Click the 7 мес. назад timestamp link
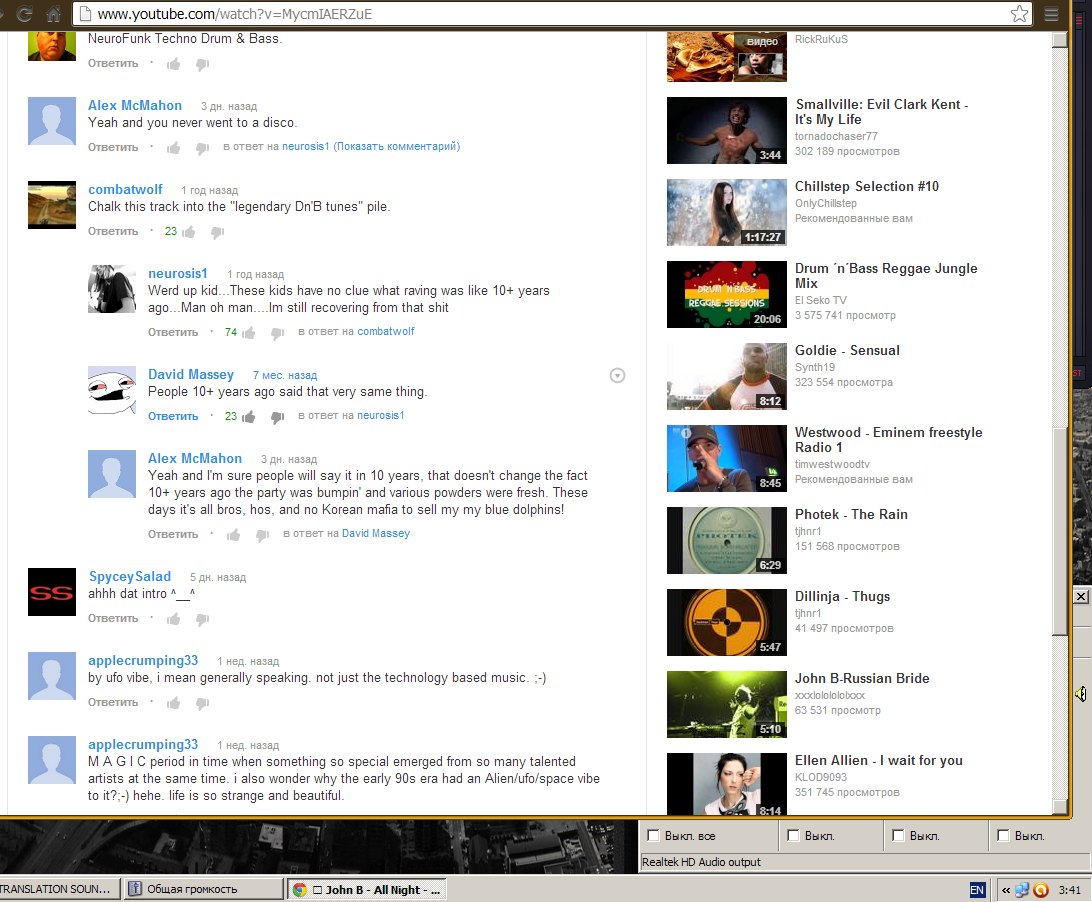The image size is (1092, 902). [x=285, y=375]
